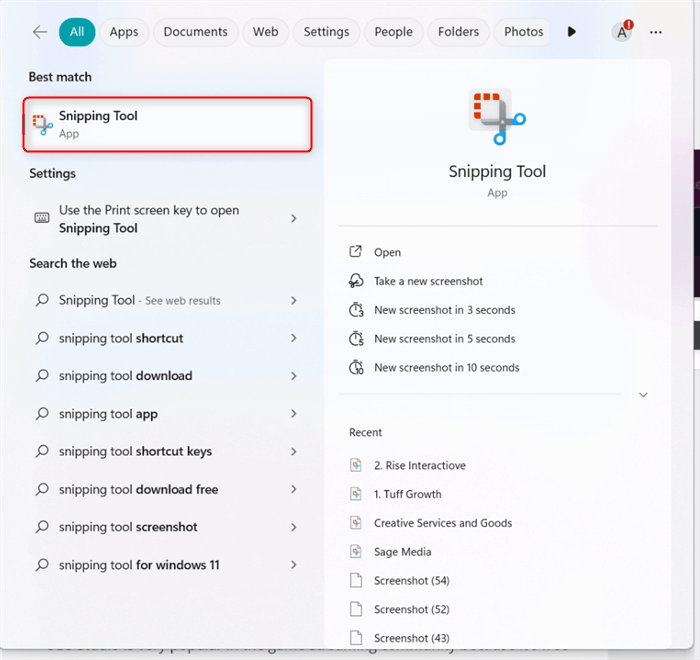Switch to the Apps filter tab
Screen dimensions: 700x660
coord(124,32)
